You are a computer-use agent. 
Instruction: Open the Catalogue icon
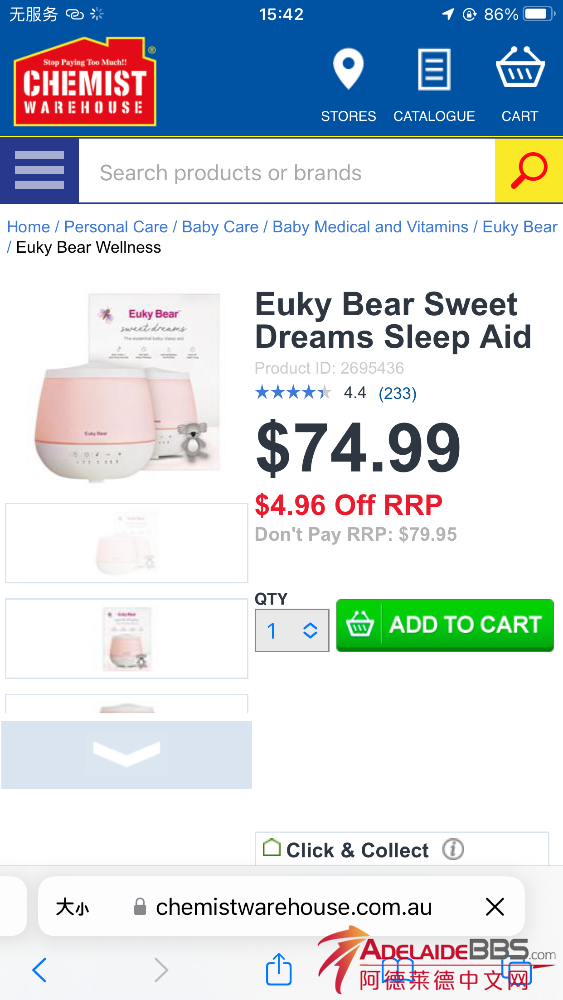click(x=434, y=70)
